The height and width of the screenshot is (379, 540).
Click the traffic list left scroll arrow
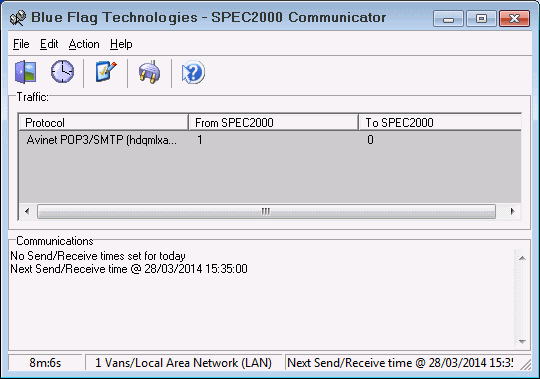pos(27,211)
